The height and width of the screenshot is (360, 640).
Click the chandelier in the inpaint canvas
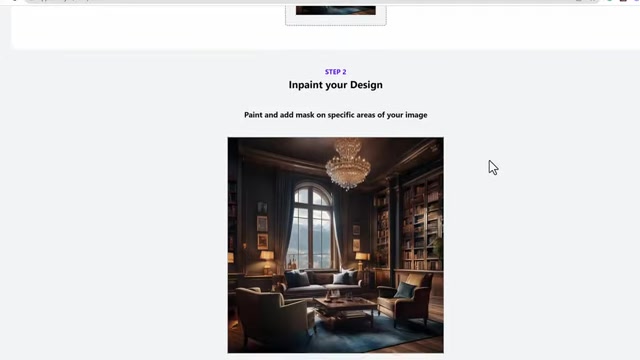(348, 164)
